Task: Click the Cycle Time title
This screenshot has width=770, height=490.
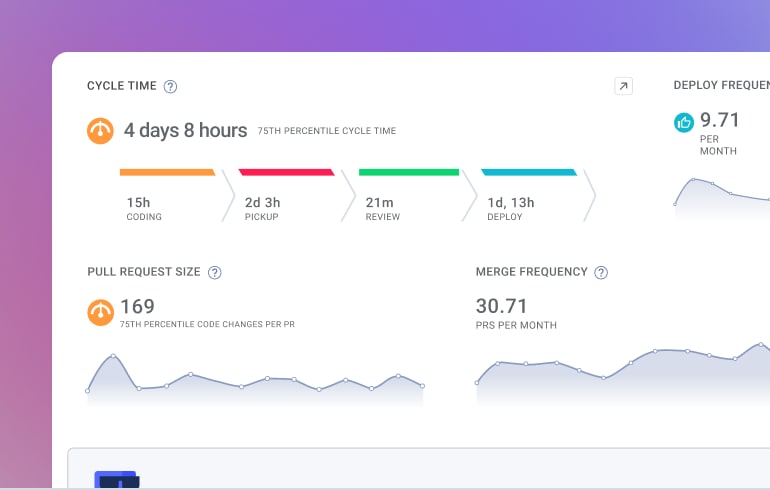Action: [122, 86]
